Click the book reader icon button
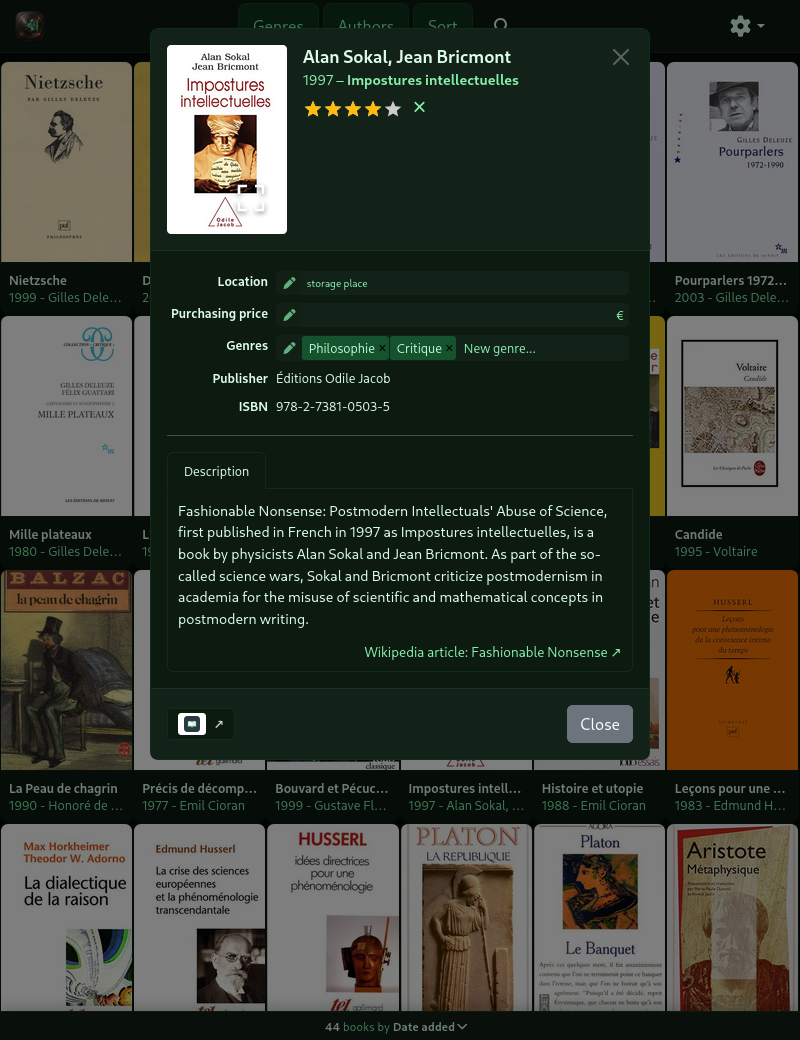800x1040 pixels. coord(192,724)
